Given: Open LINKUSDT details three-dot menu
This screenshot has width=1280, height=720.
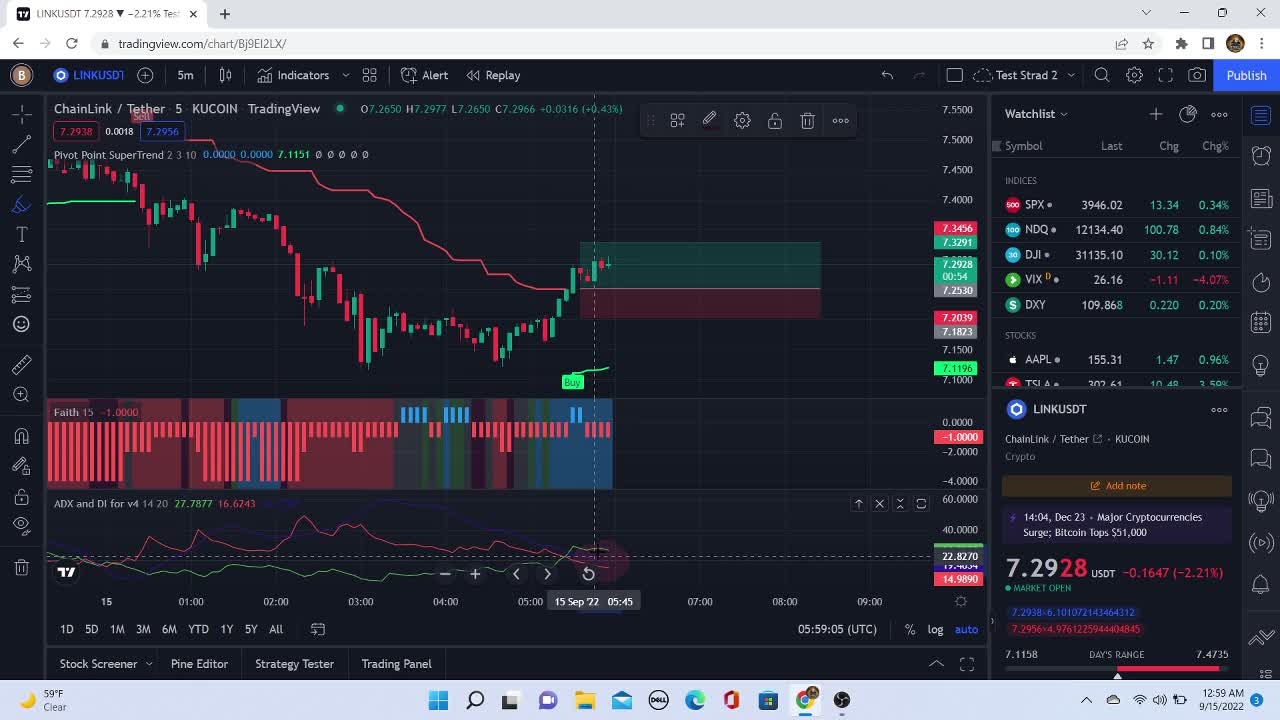Looking at the screenshot, I should click(1219, 409).
